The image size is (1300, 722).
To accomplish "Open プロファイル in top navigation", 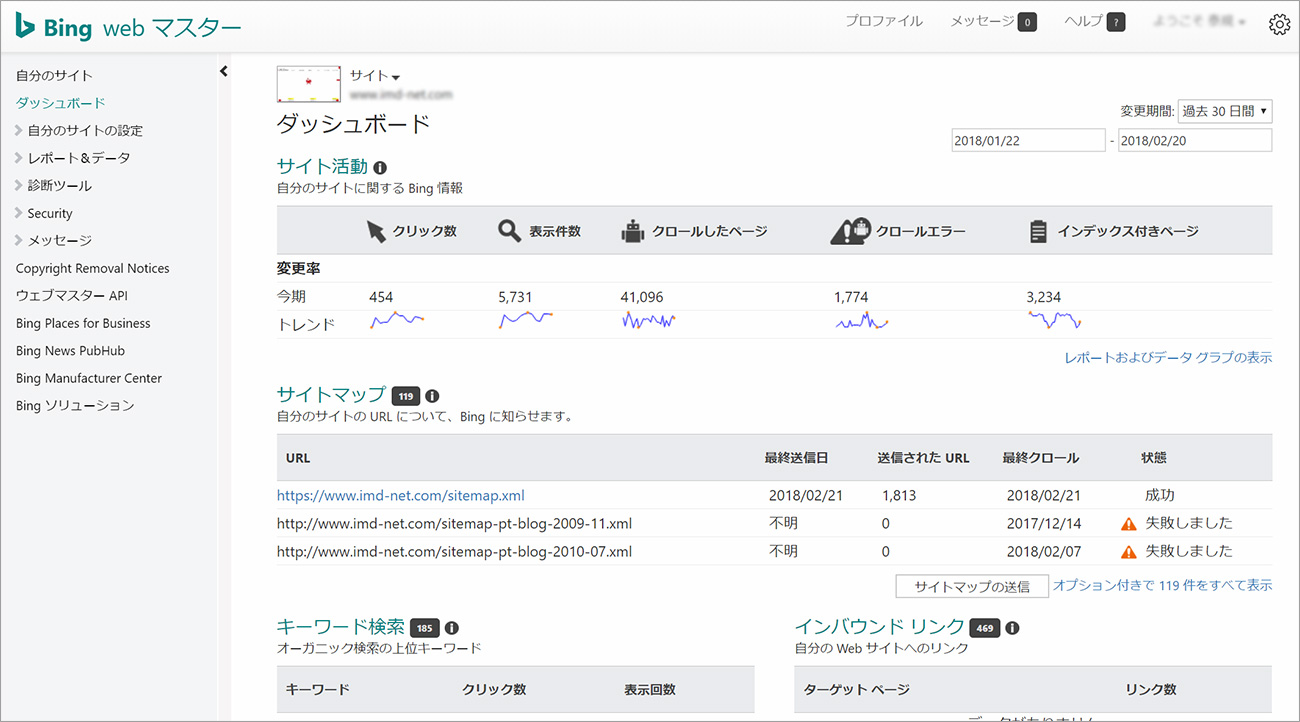I will coord(884,21).
